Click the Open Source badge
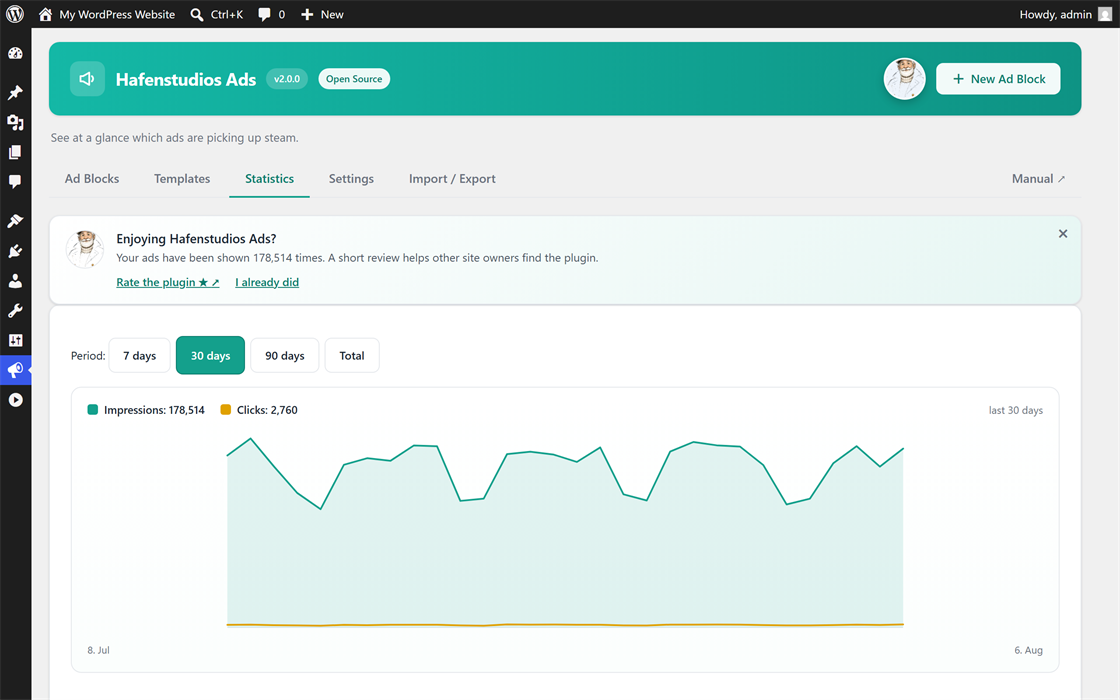Screen dimensions: 1120x700 (354, 79)
